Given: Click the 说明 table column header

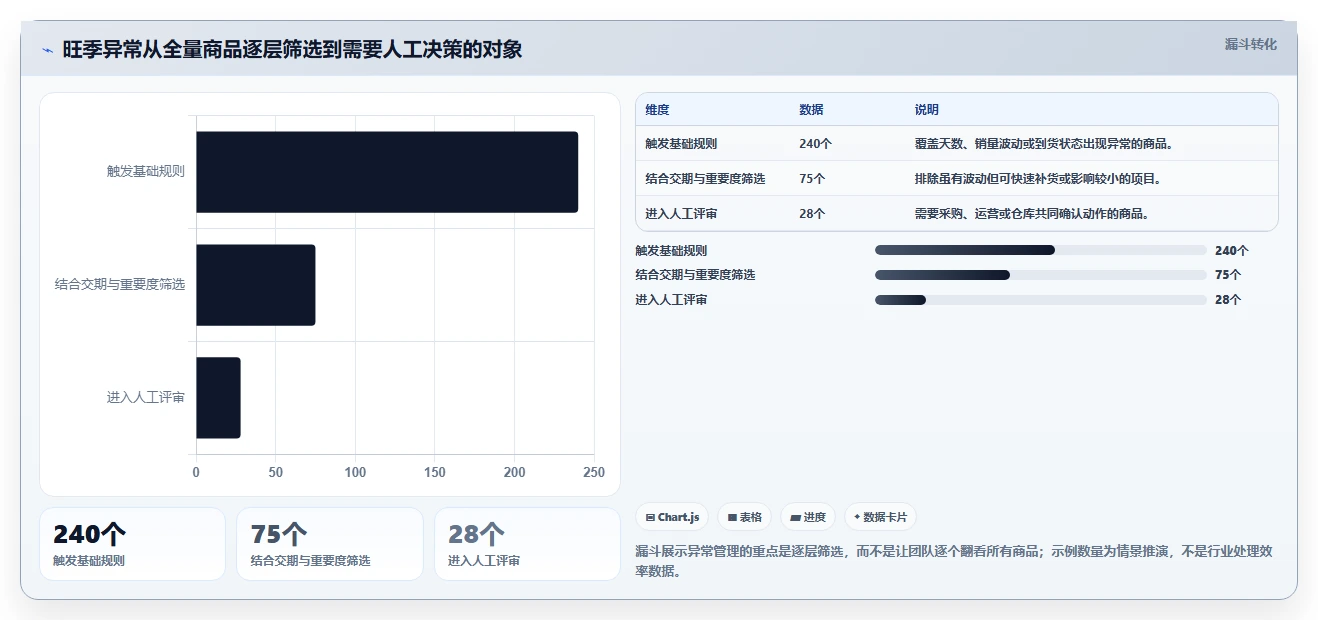Looking at the screenshot, I should (x=926, y=110).
